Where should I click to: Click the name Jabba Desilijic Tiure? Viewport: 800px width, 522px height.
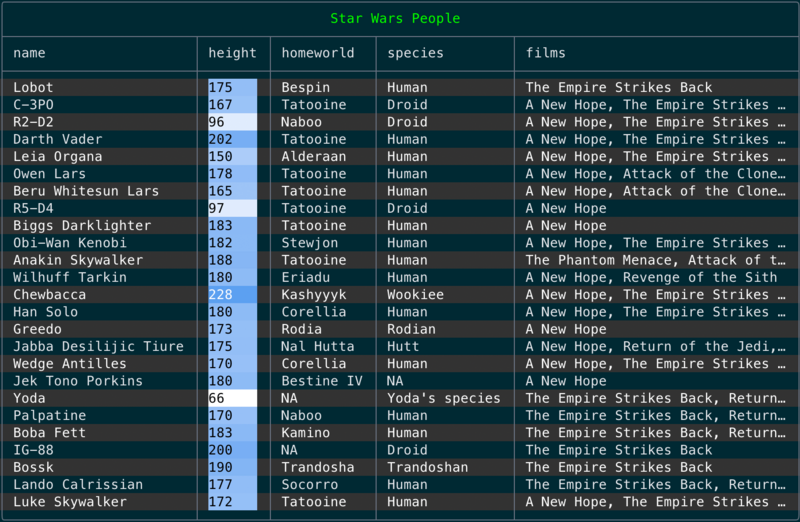pyautogui.click(x=98, y=346)
